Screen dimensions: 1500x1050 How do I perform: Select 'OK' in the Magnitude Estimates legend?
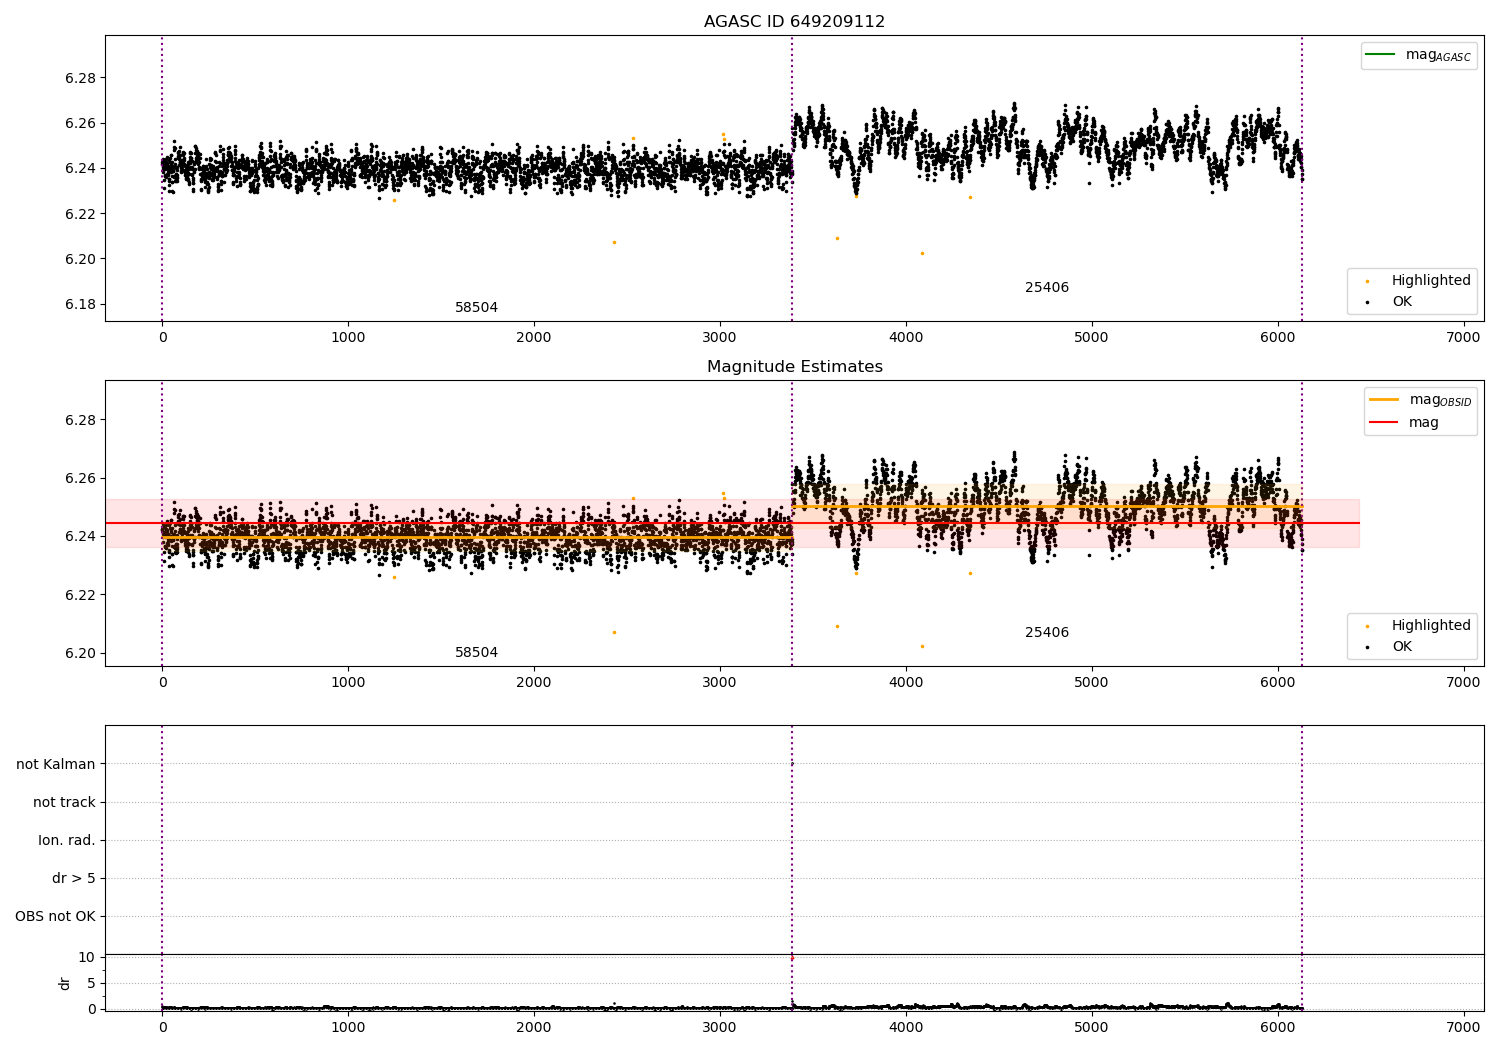point(1402,647)
